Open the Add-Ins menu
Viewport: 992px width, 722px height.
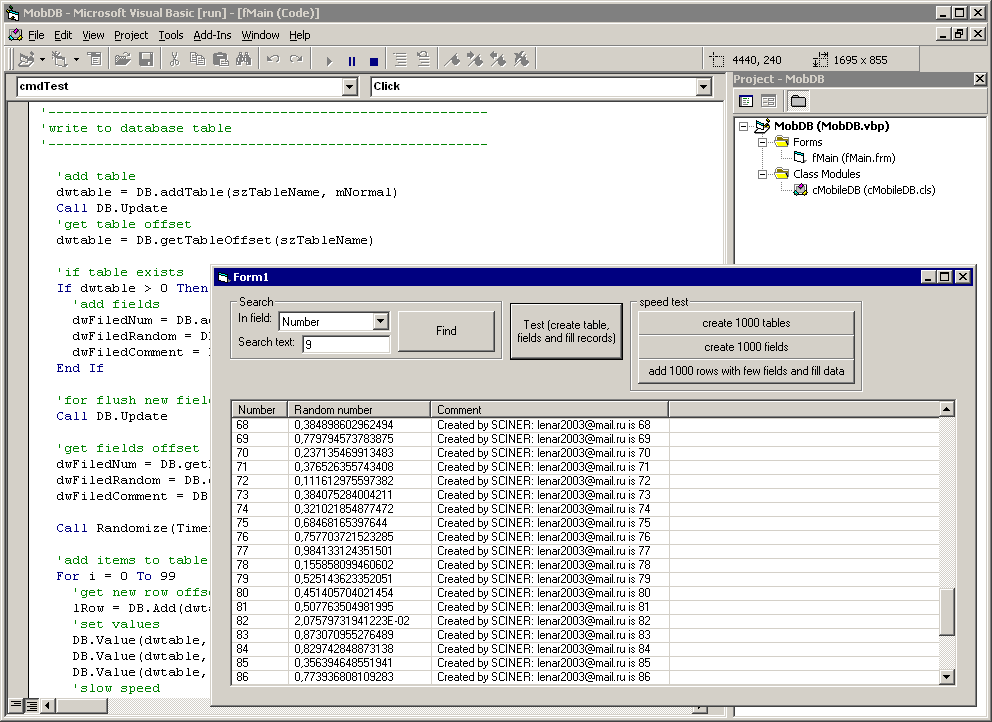[x=212, y=35]
